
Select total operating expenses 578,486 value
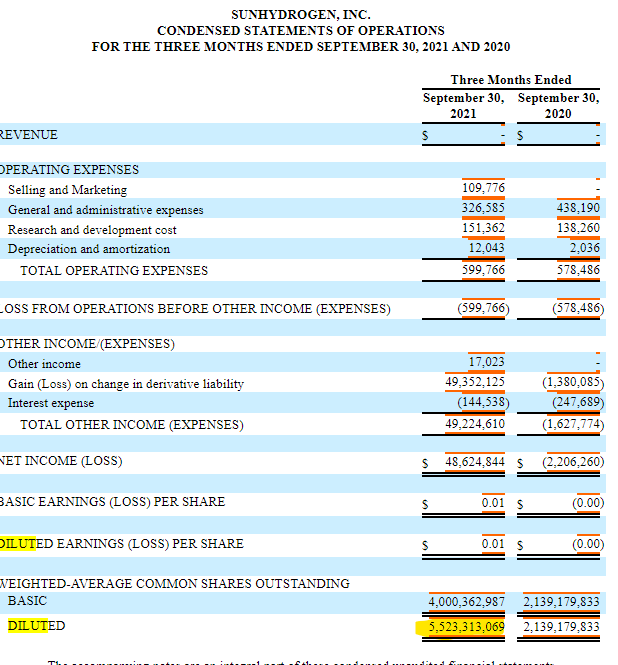578,270
